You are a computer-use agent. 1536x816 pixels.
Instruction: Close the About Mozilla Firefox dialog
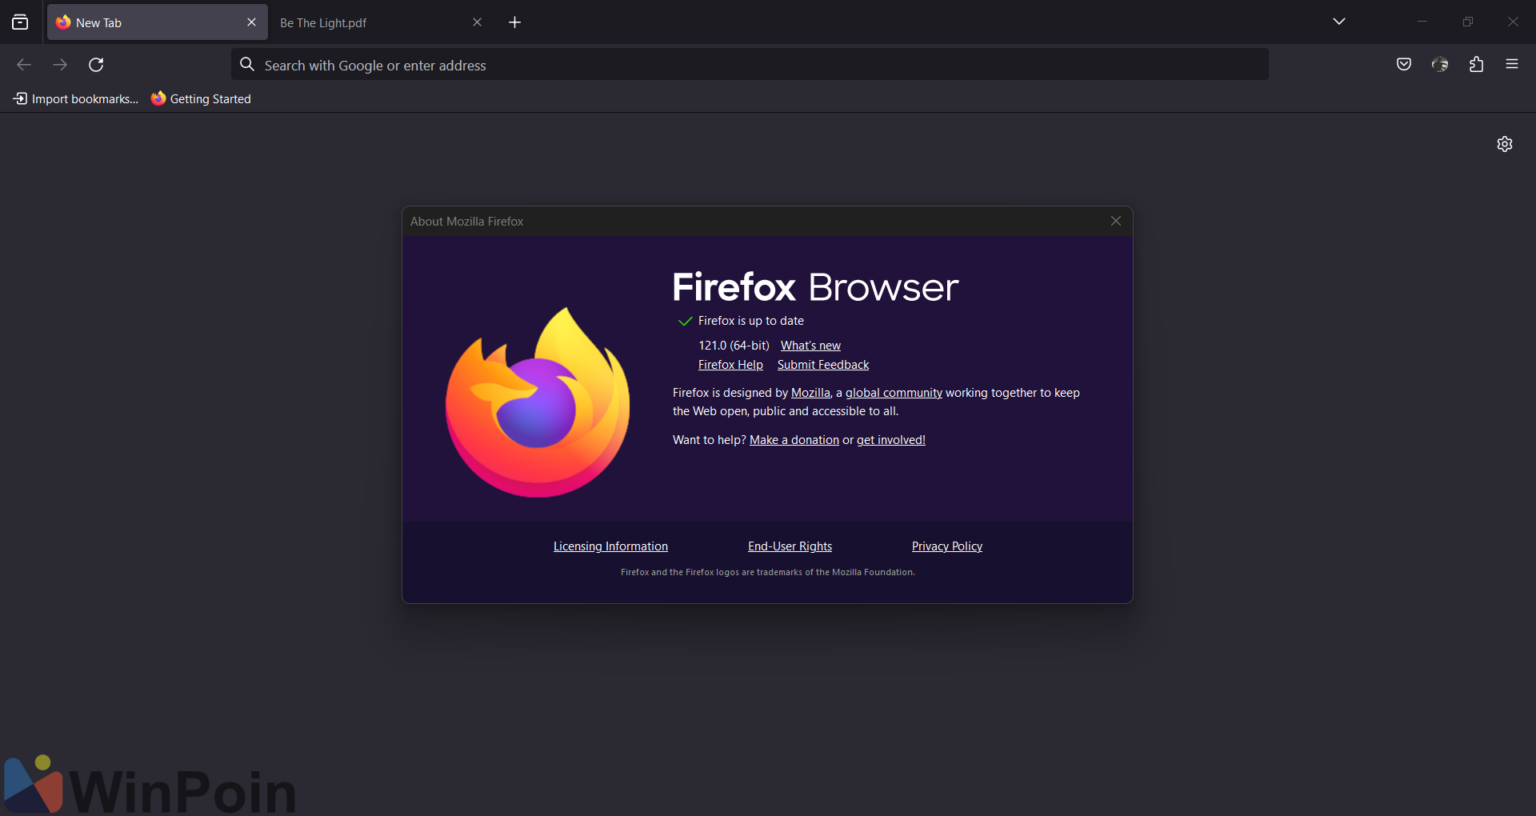click(1115, 220)
